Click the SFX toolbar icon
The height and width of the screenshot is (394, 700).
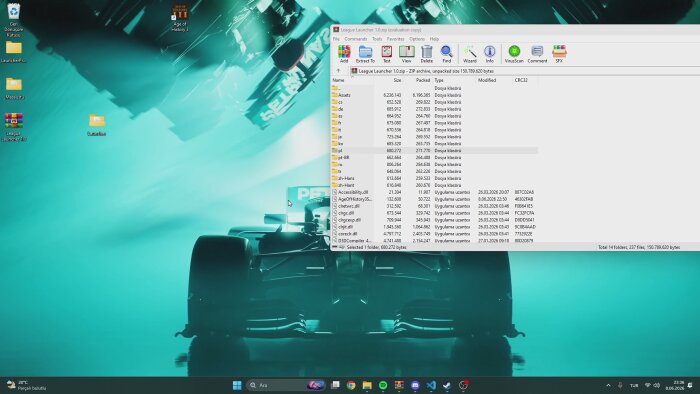click(559, 54)
